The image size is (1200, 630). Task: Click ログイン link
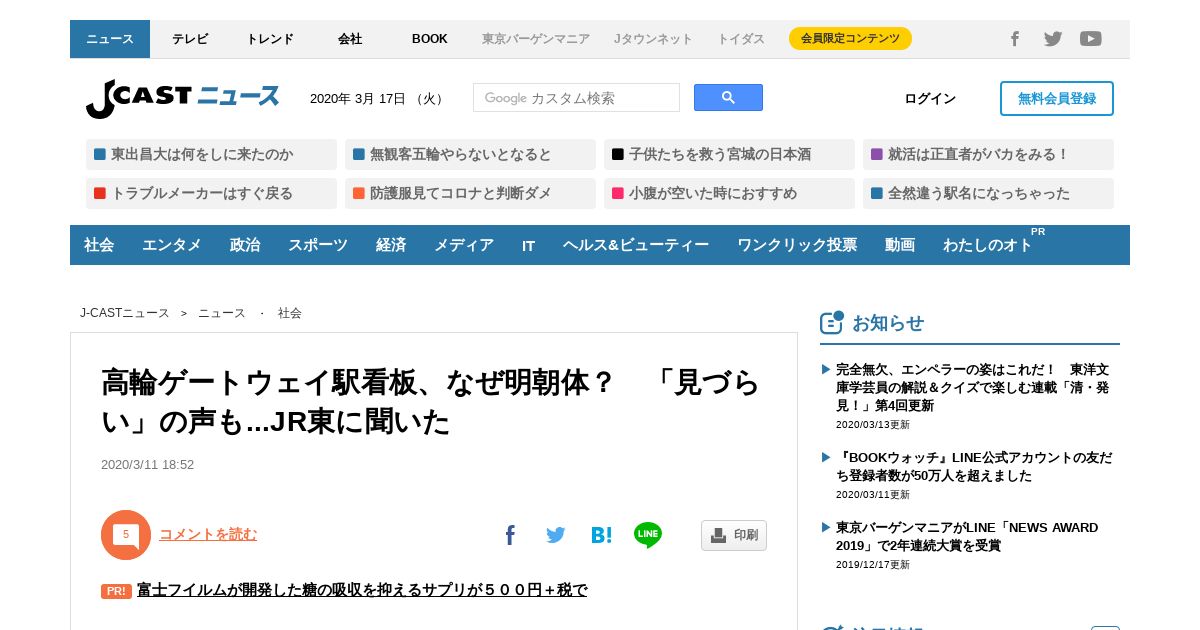tap(930, 98)
